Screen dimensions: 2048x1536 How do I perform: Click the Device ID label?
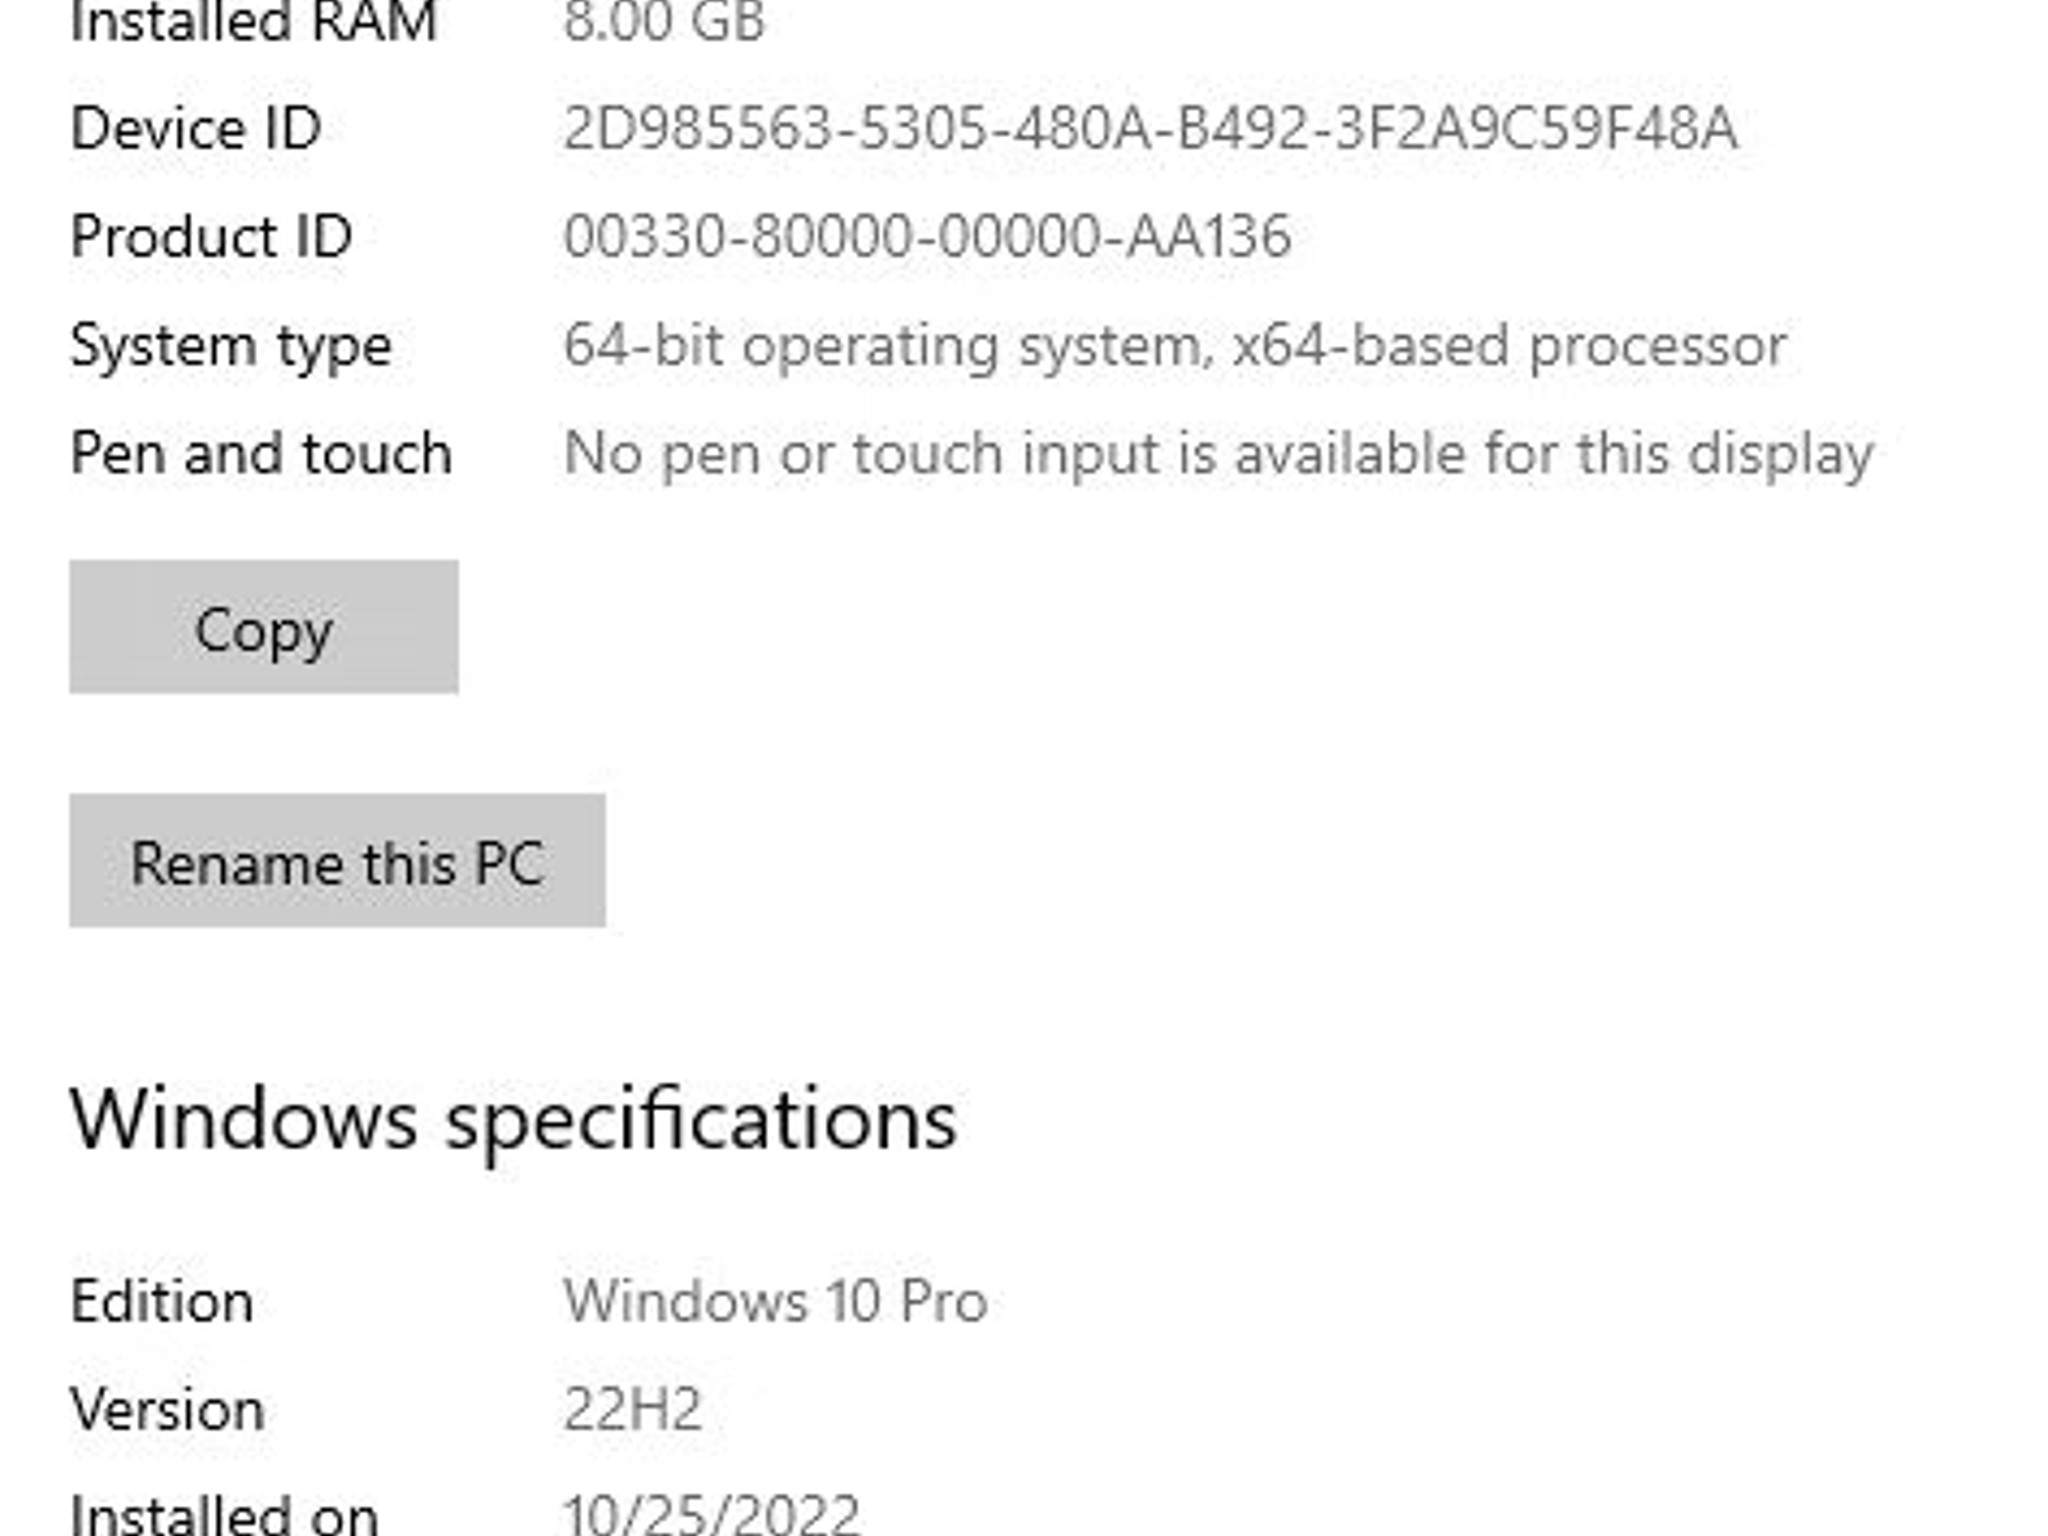(196, 129)
